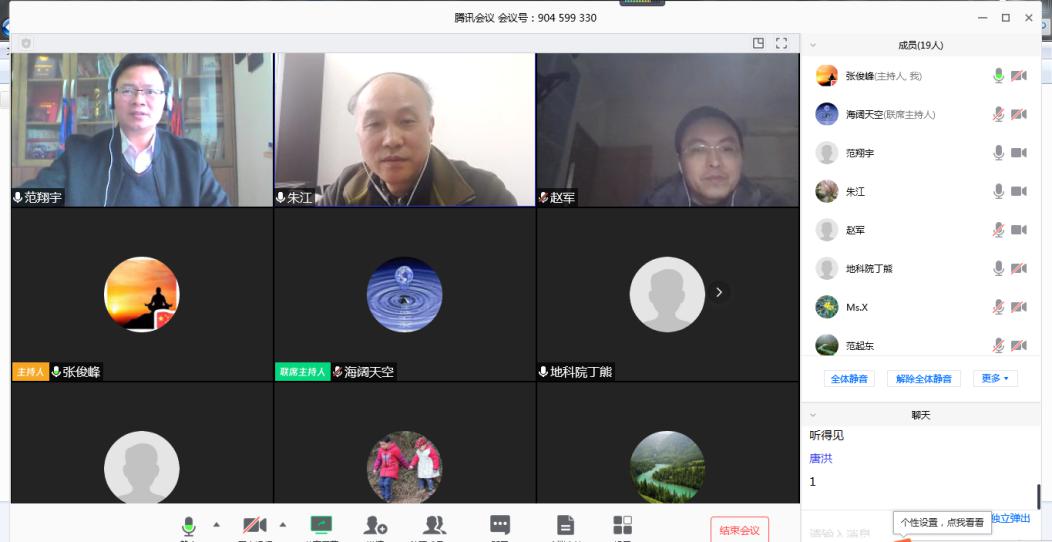The height and width of the screenshot is (542, 1052).
Task: Expand microphone options arrow in toolbar
Action: click(x=216, y=524)
